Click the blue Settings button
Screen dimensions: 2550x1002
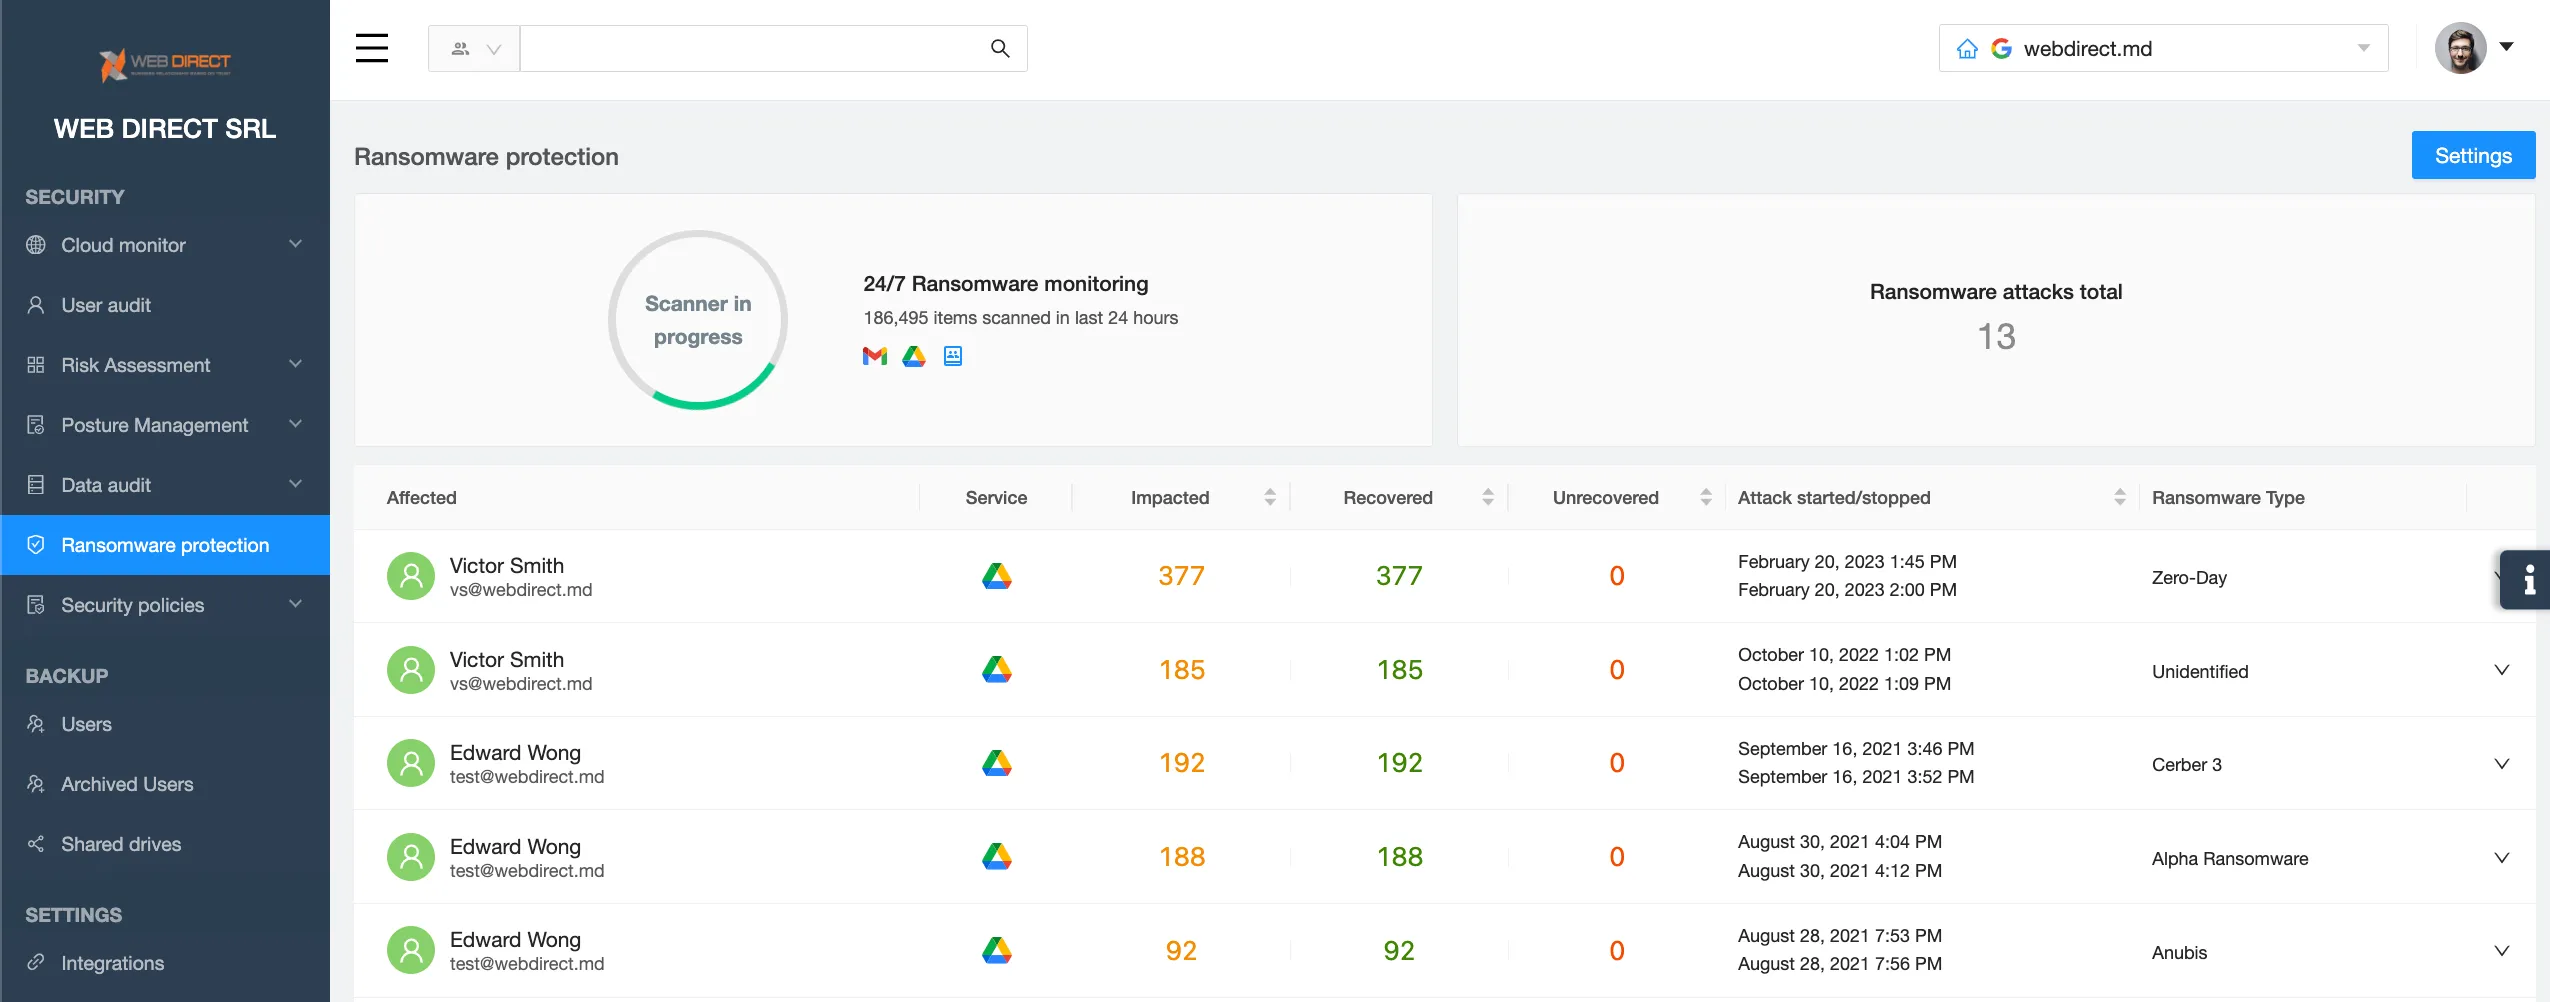pyautogui.click(x=2472, y=155)
